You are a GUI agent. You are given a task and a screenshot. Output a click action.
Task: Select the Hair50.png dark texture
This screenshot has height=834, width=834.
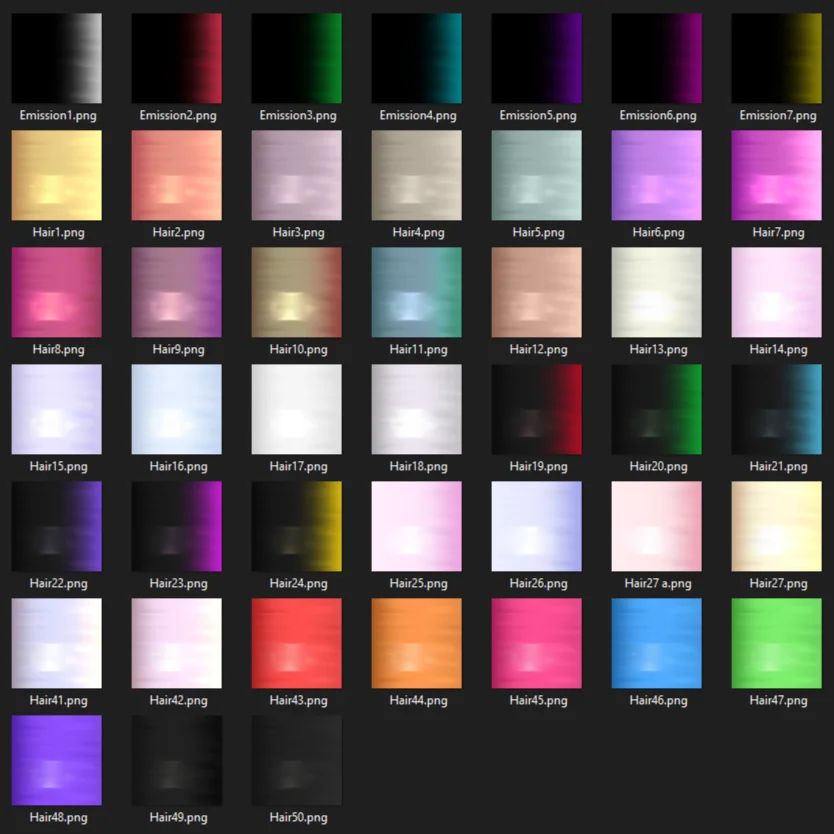coord(297,760)
